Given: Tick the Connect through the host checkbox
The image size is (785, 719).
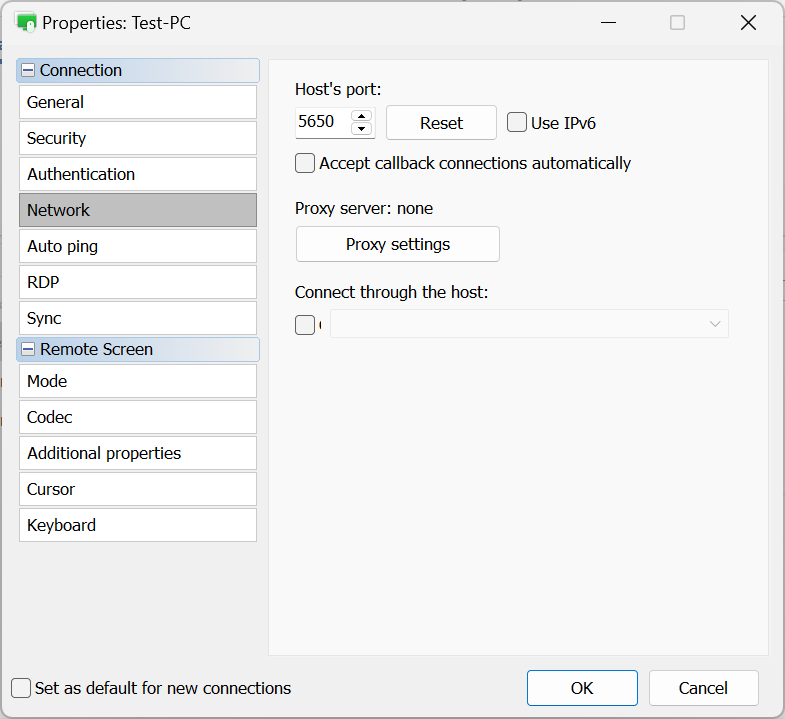Looking at the screenshot, I should click(305, 324).
